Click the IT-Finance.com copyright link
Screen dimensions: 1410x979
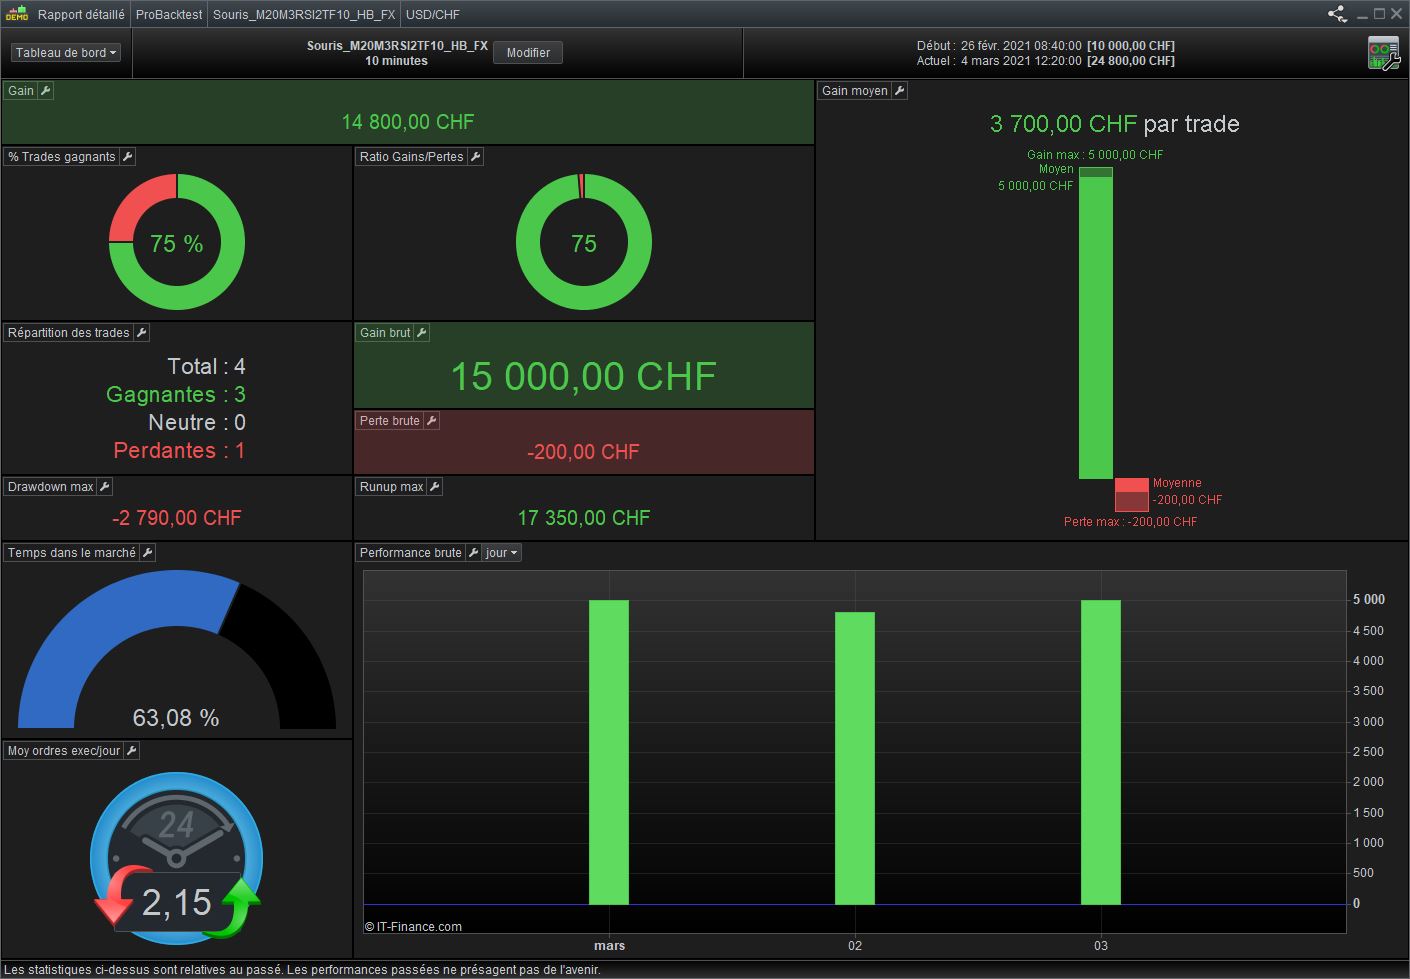pos(413,927)
